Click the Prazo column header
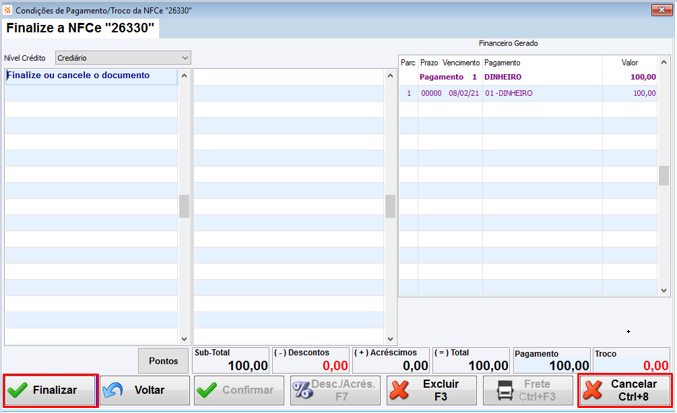 429,63
